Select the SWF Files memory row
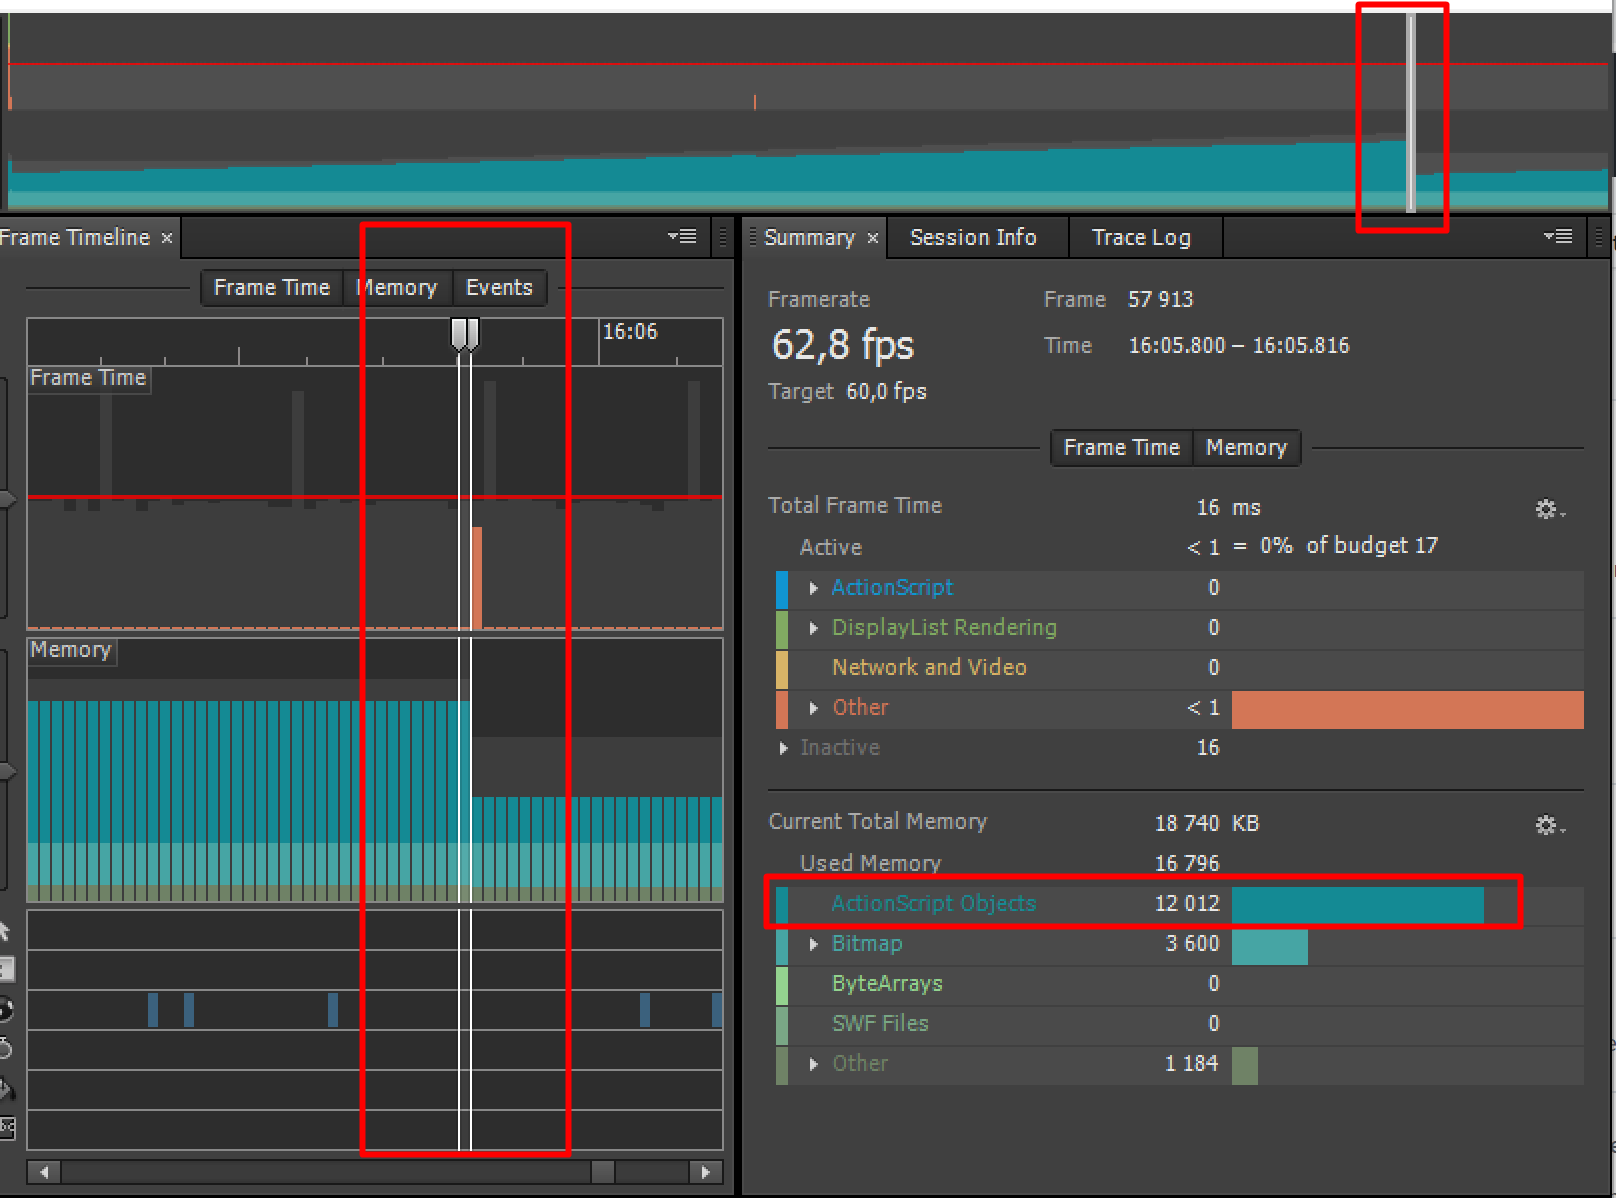The image size is (1616, 1198). coord(1180,1024)
